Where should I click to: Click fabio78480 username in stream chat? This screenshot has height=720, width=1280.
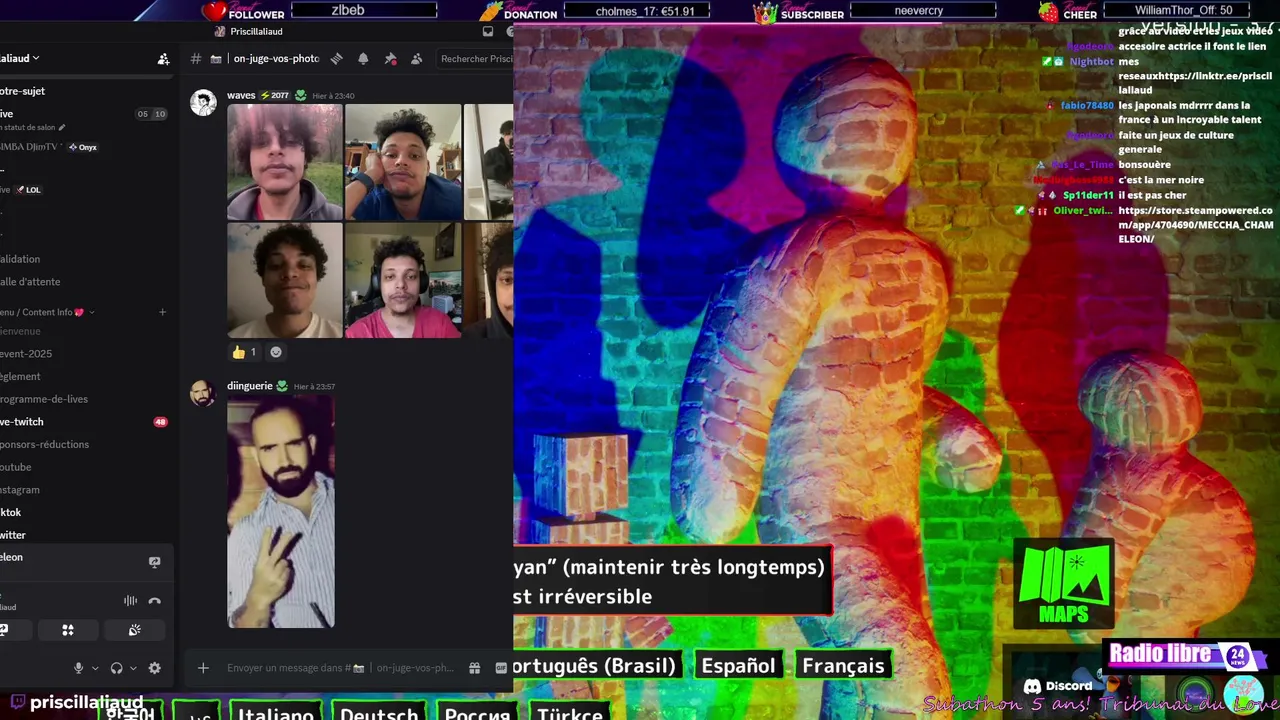1087,105
